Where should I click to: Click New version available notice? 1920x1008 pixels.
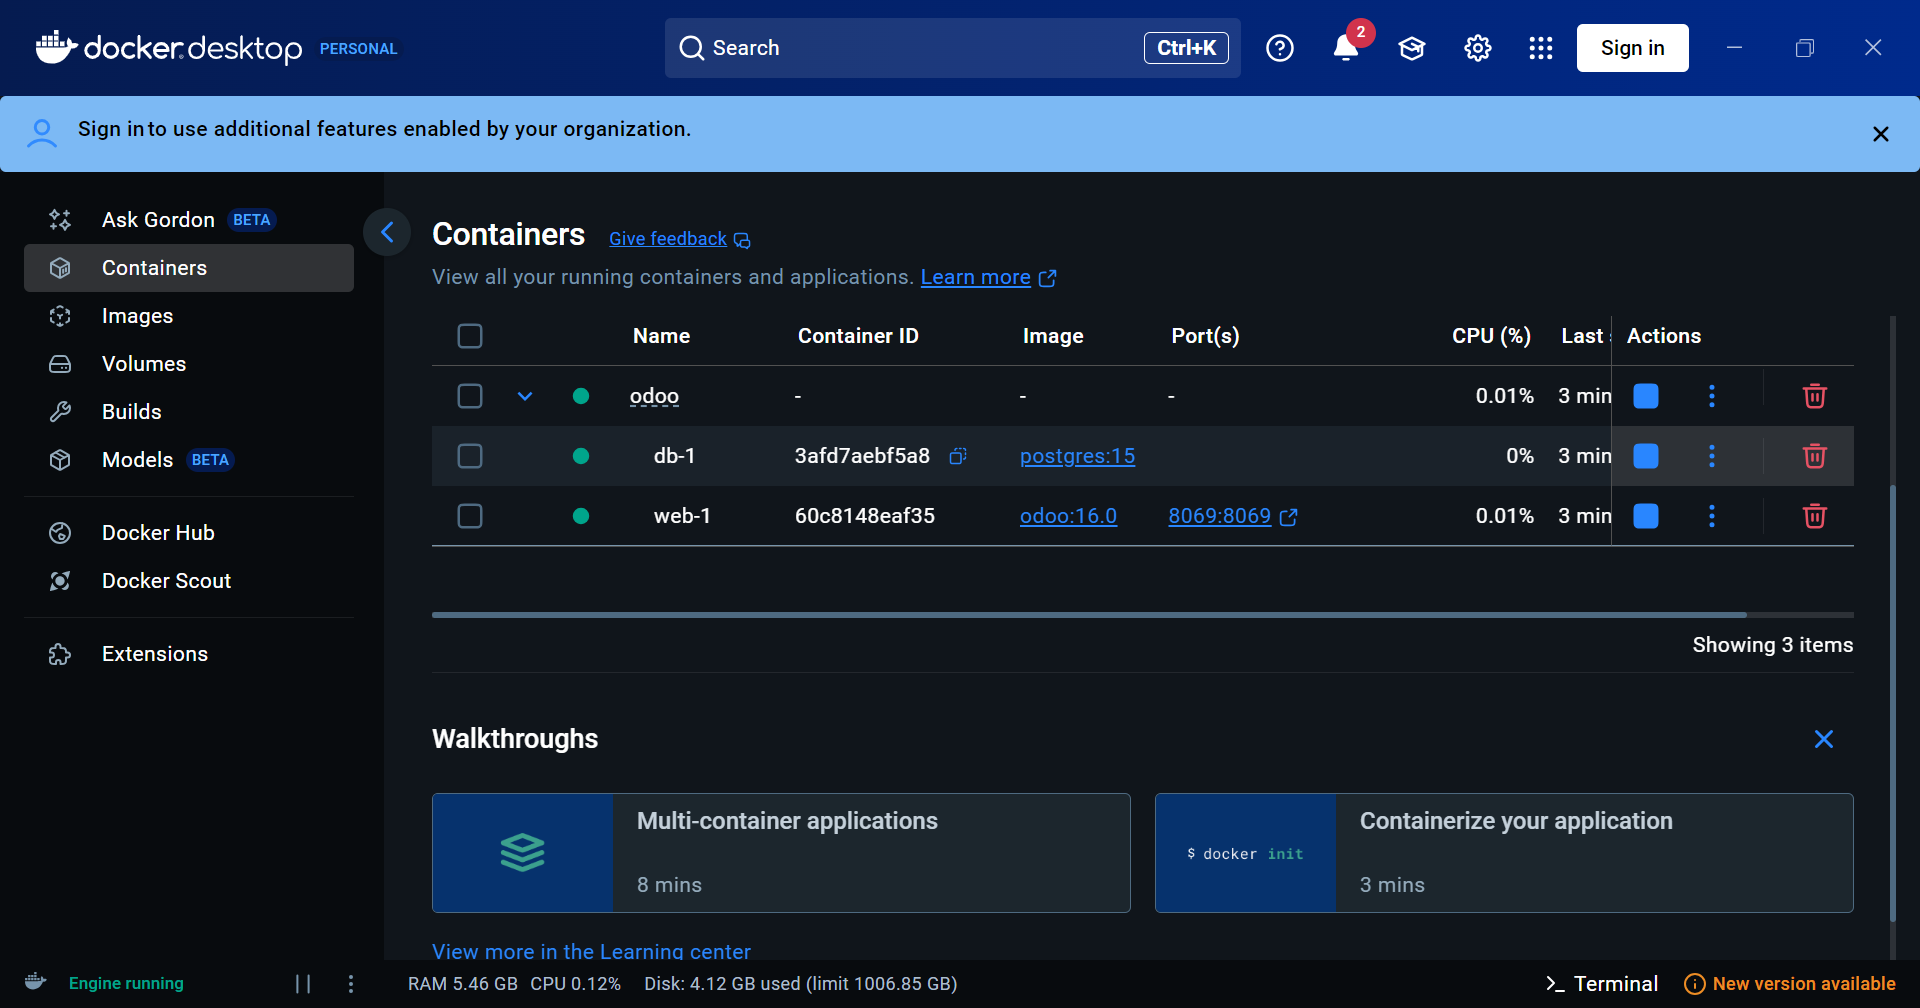click(x=1790, y=984)
